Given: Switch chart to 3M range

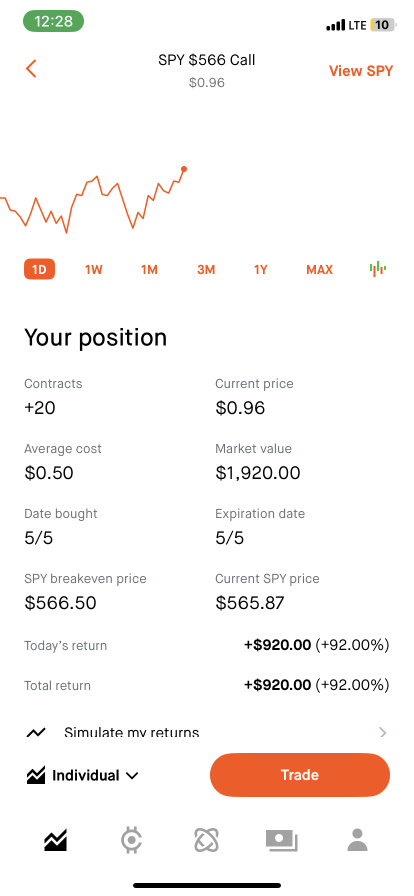Looking at the screenshot, I should pos(206,269).
